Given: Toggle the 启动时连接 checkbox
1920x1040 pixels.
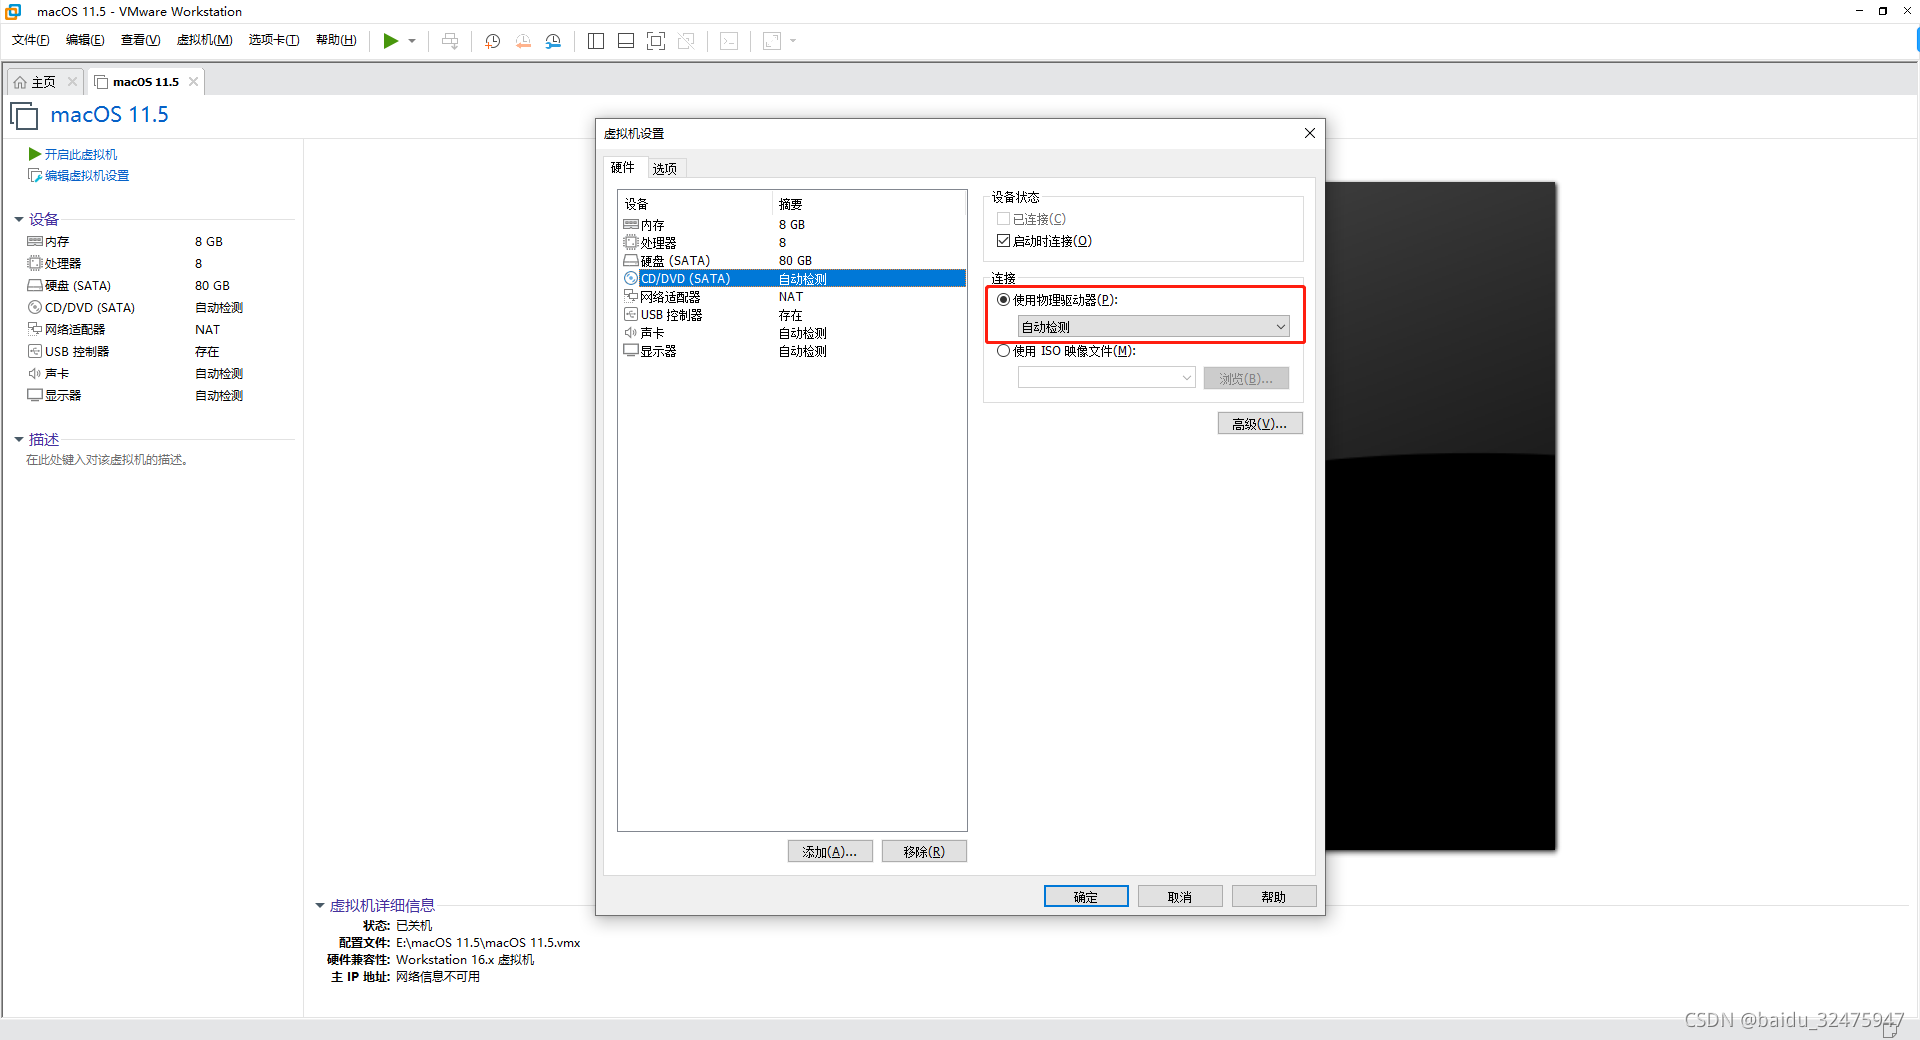Looking at the screenshot, I should click(x=1003, y=241).
